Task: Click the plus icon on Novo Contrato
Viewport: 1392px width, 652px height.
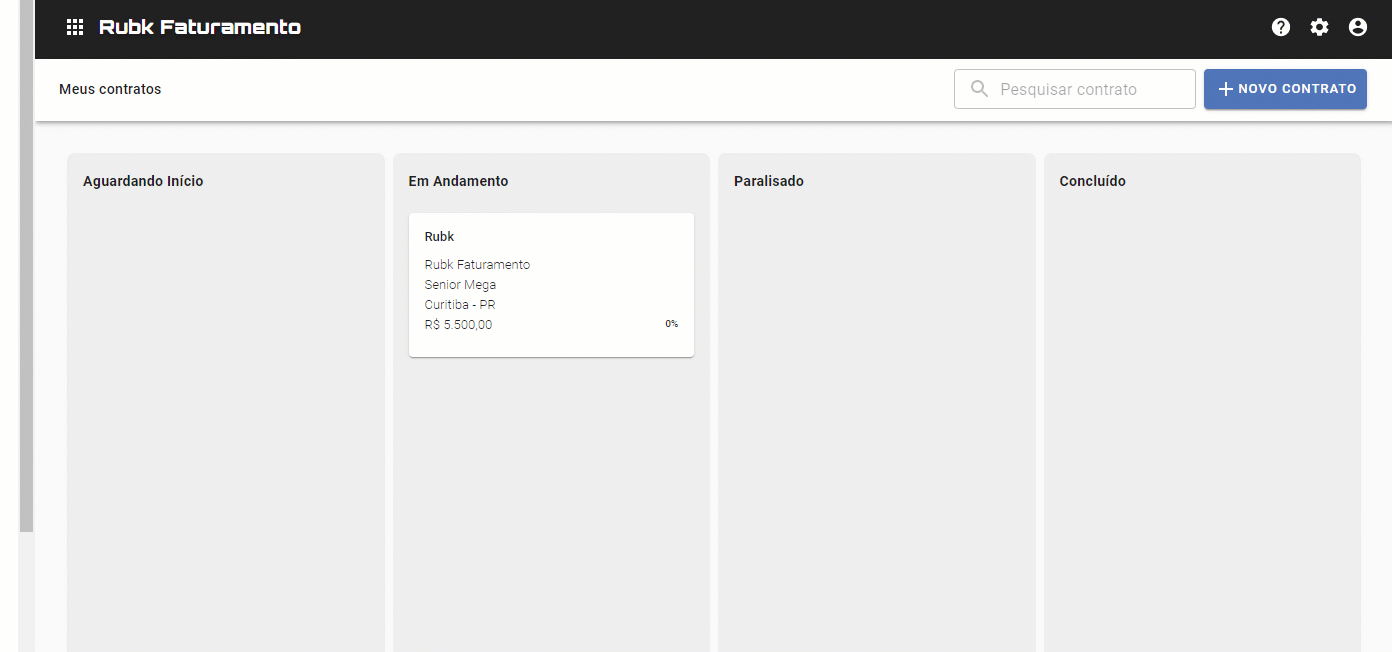Action: pyautogui.click(x=1225, y=89)
